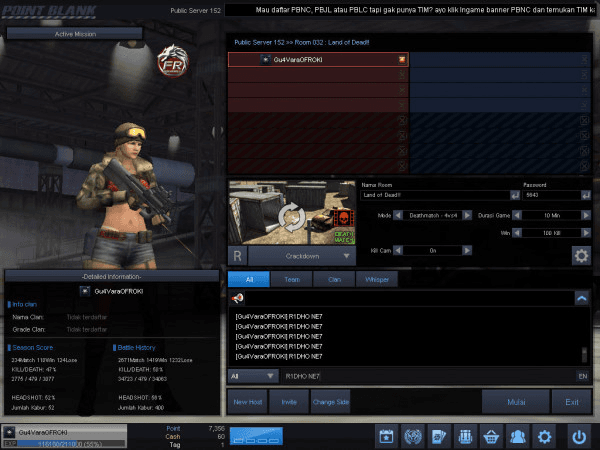Image resolution: width=600 pixels, height=450 pixels.
Task: Click the Change Side button
Action: tap(331, 402)
